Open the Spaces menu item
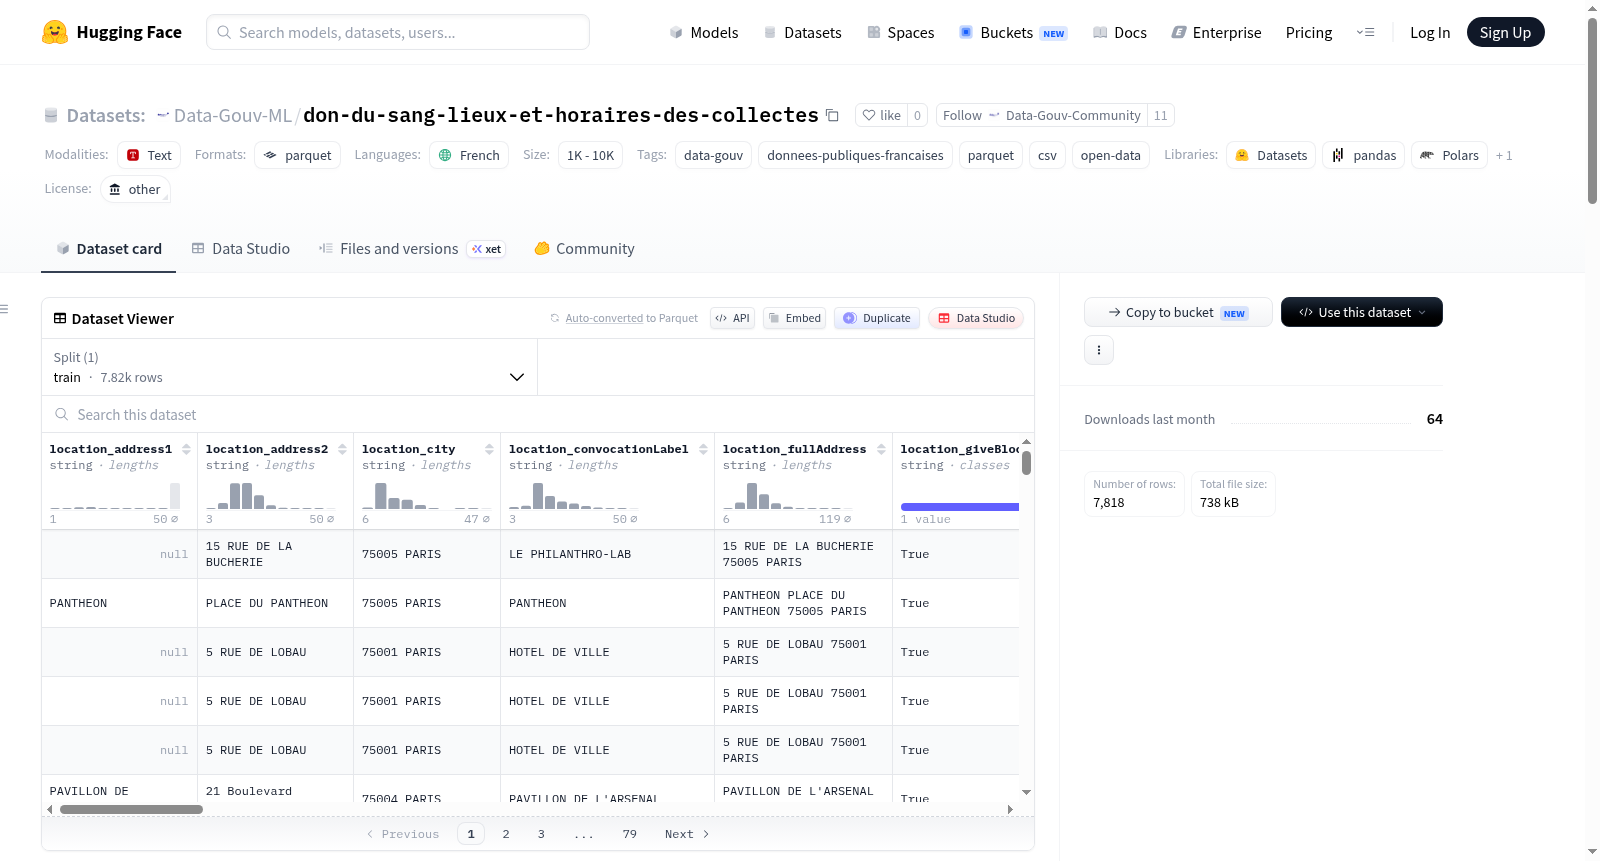The height and width of the screenshot is (861, 1600). (x=900, y=32)
